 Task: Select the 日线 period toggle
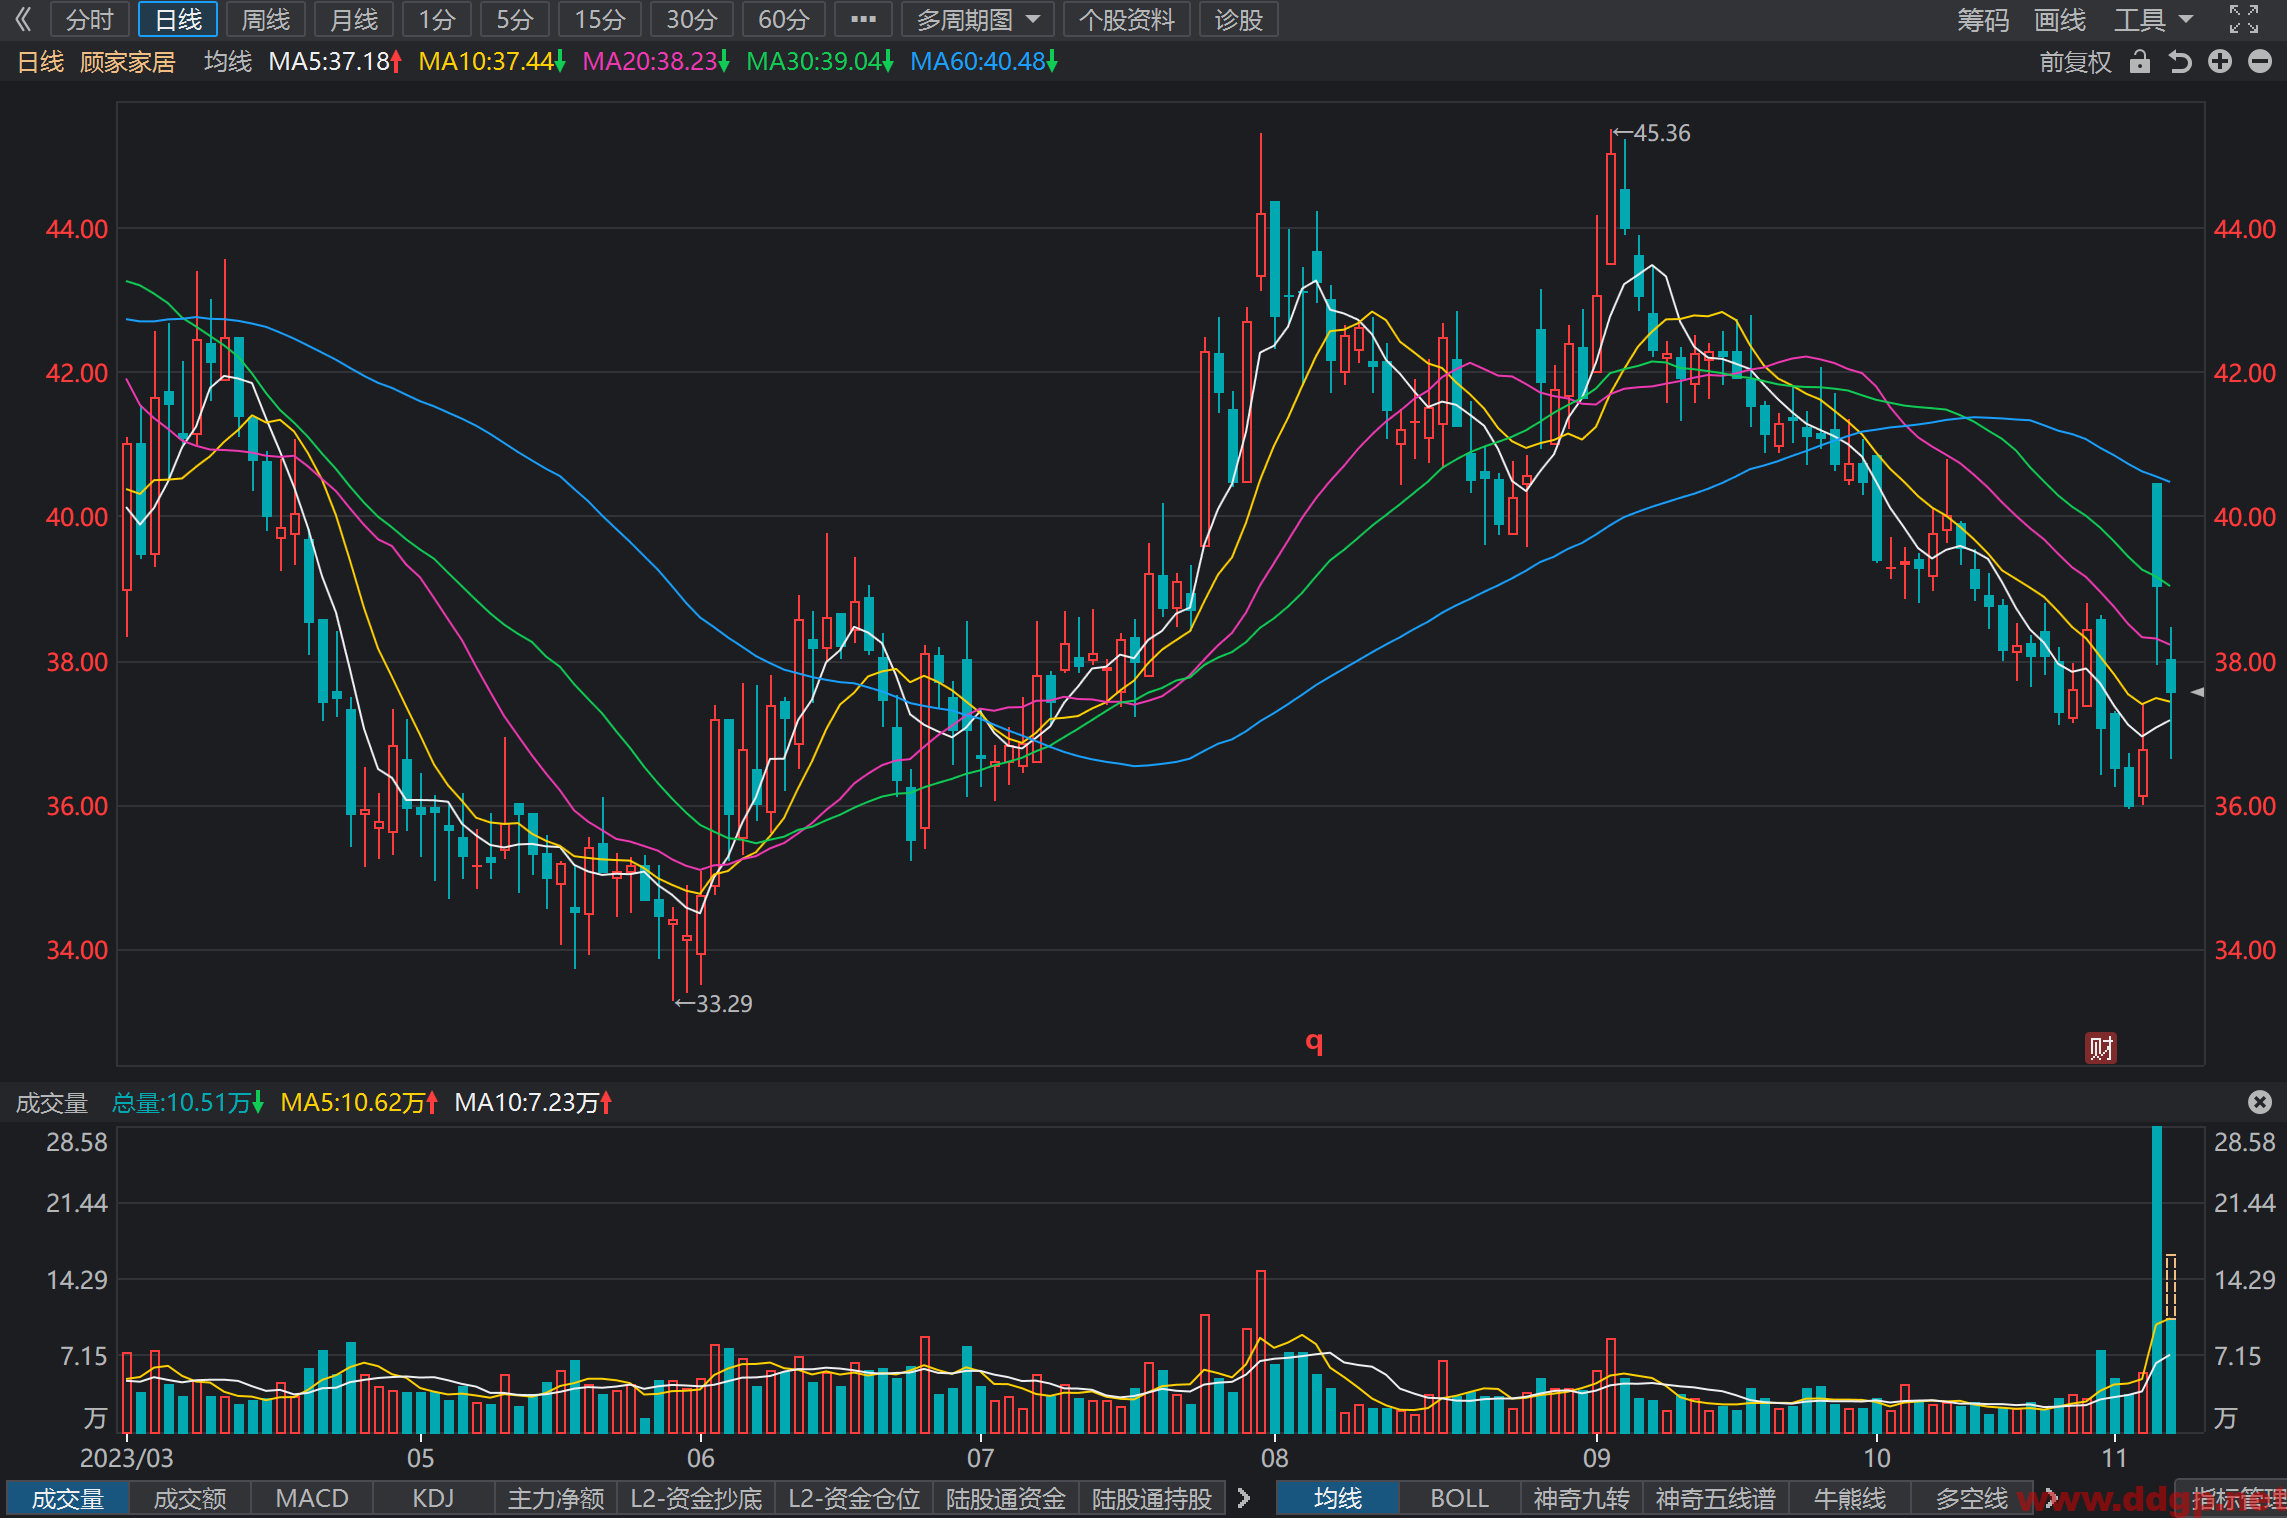(178, 19)
